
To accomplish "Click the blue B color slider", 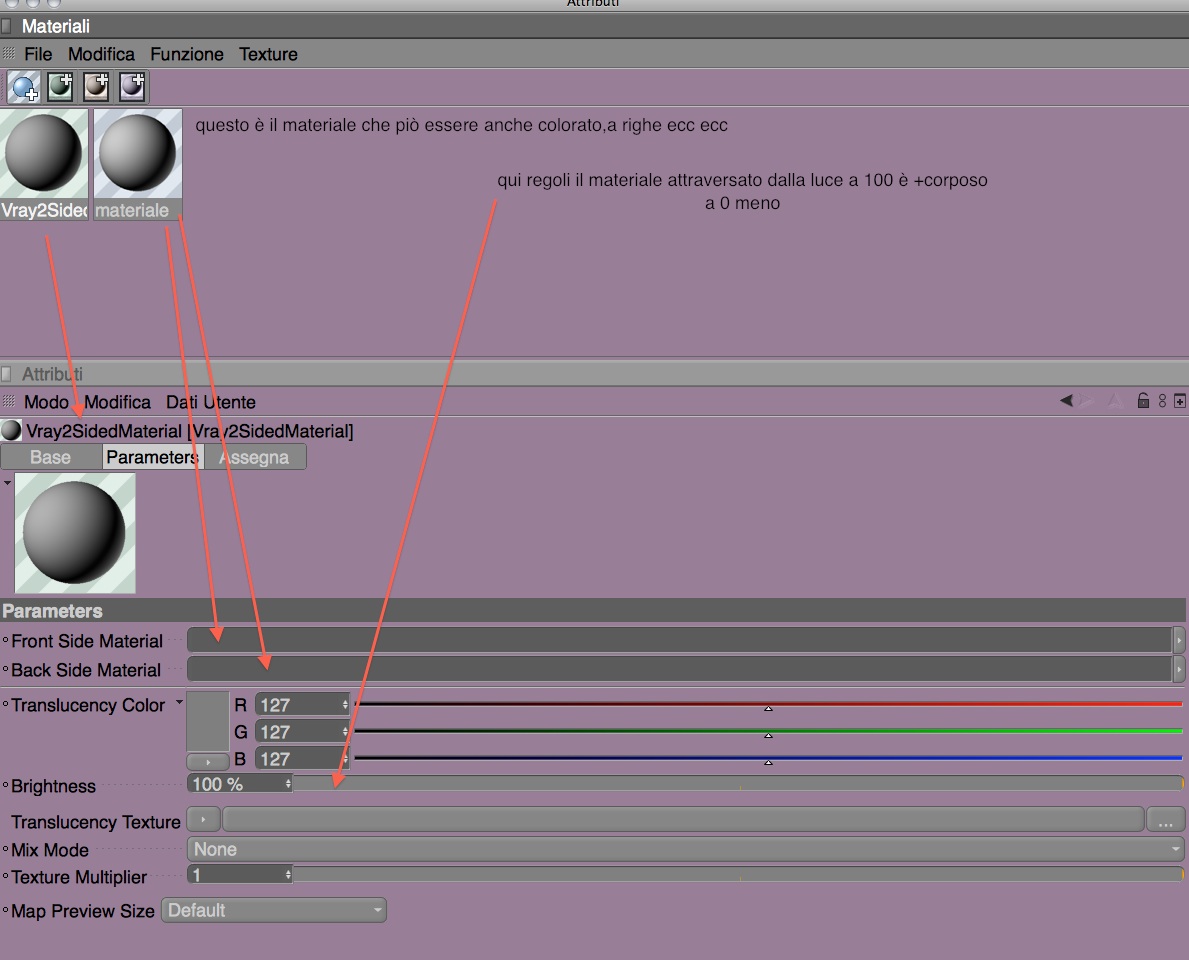I will [x=768, y=758].
